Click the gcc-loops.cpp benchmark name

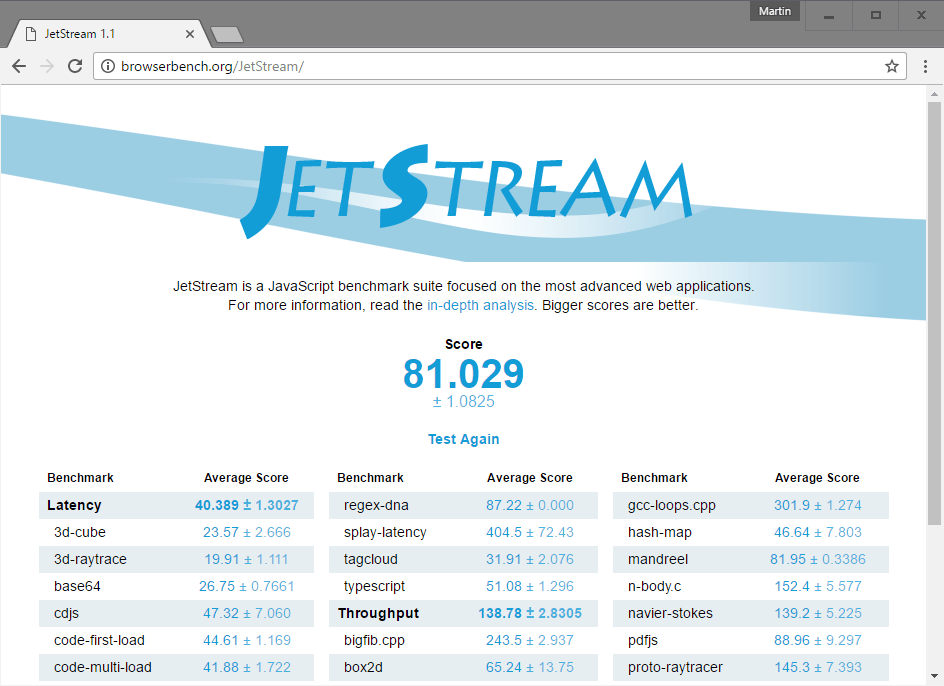coord(672,505)
